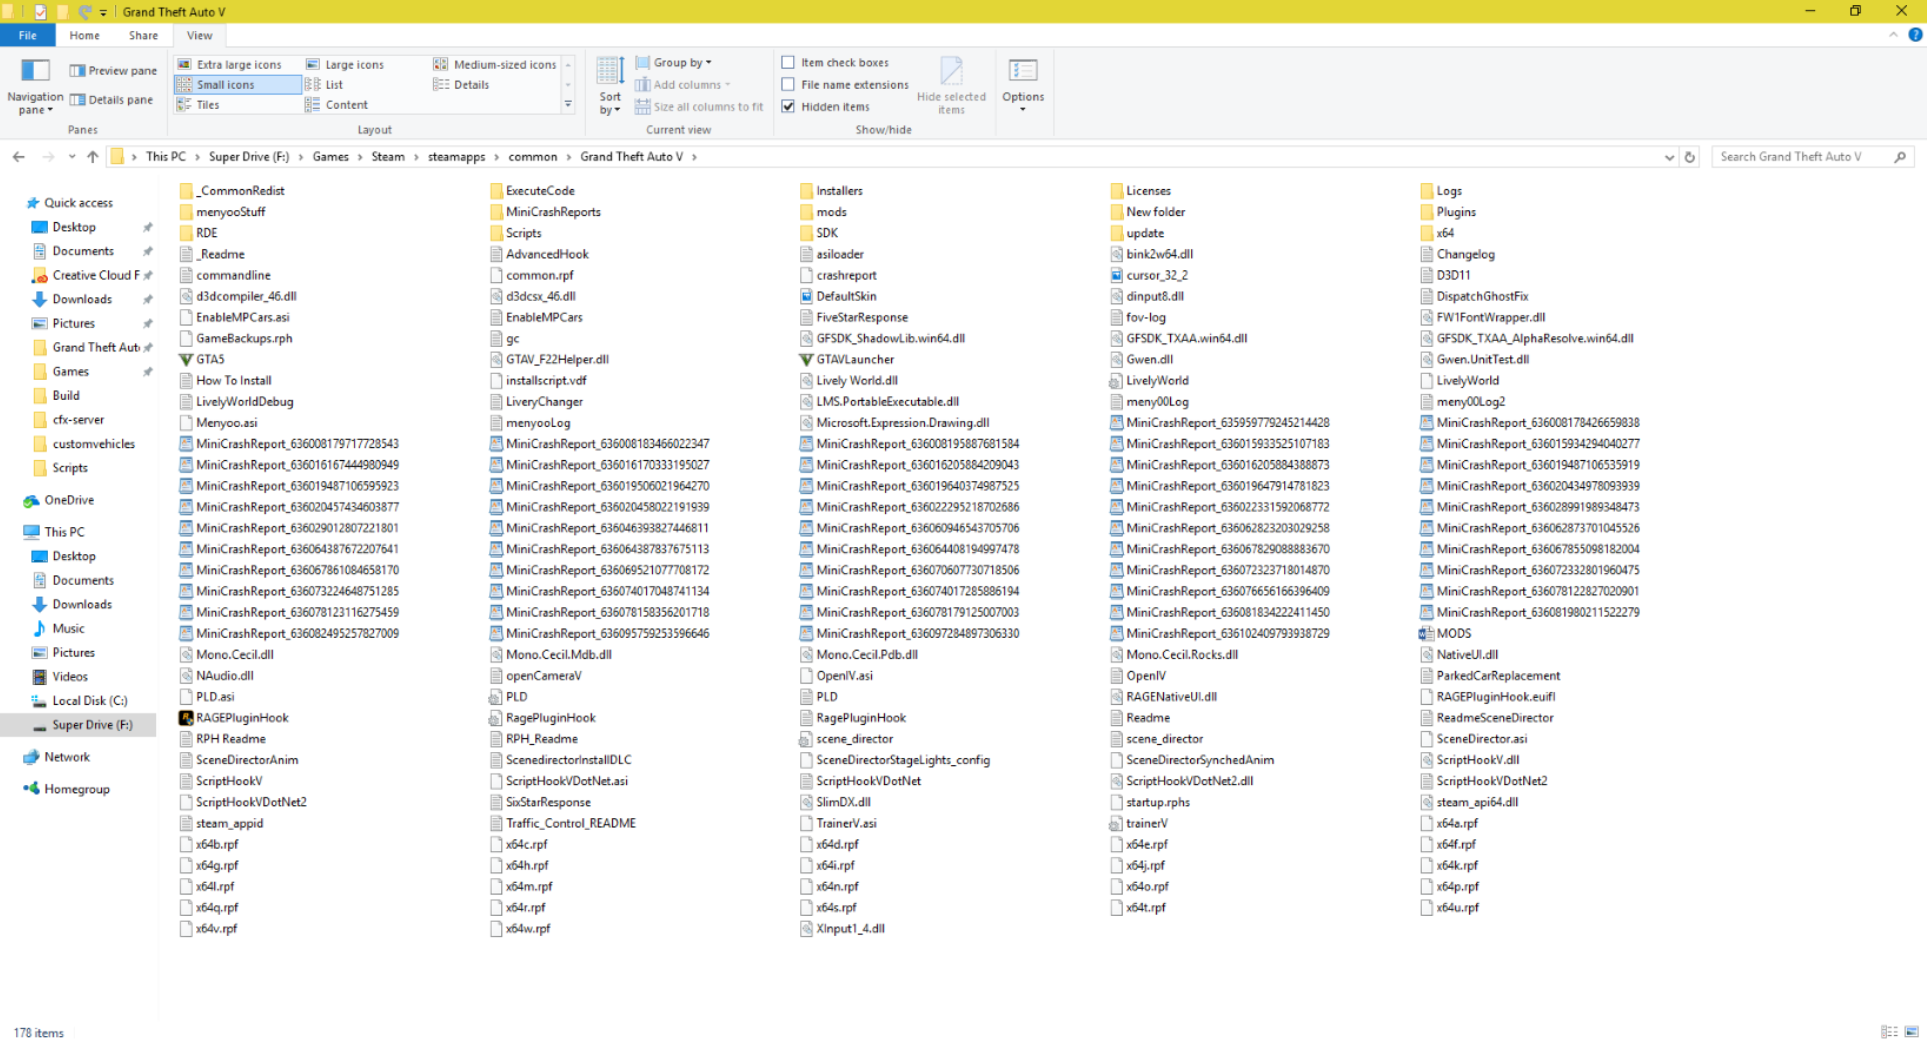Navigate to common in breadcrumb path
1927x1044 pixels.
532,157
